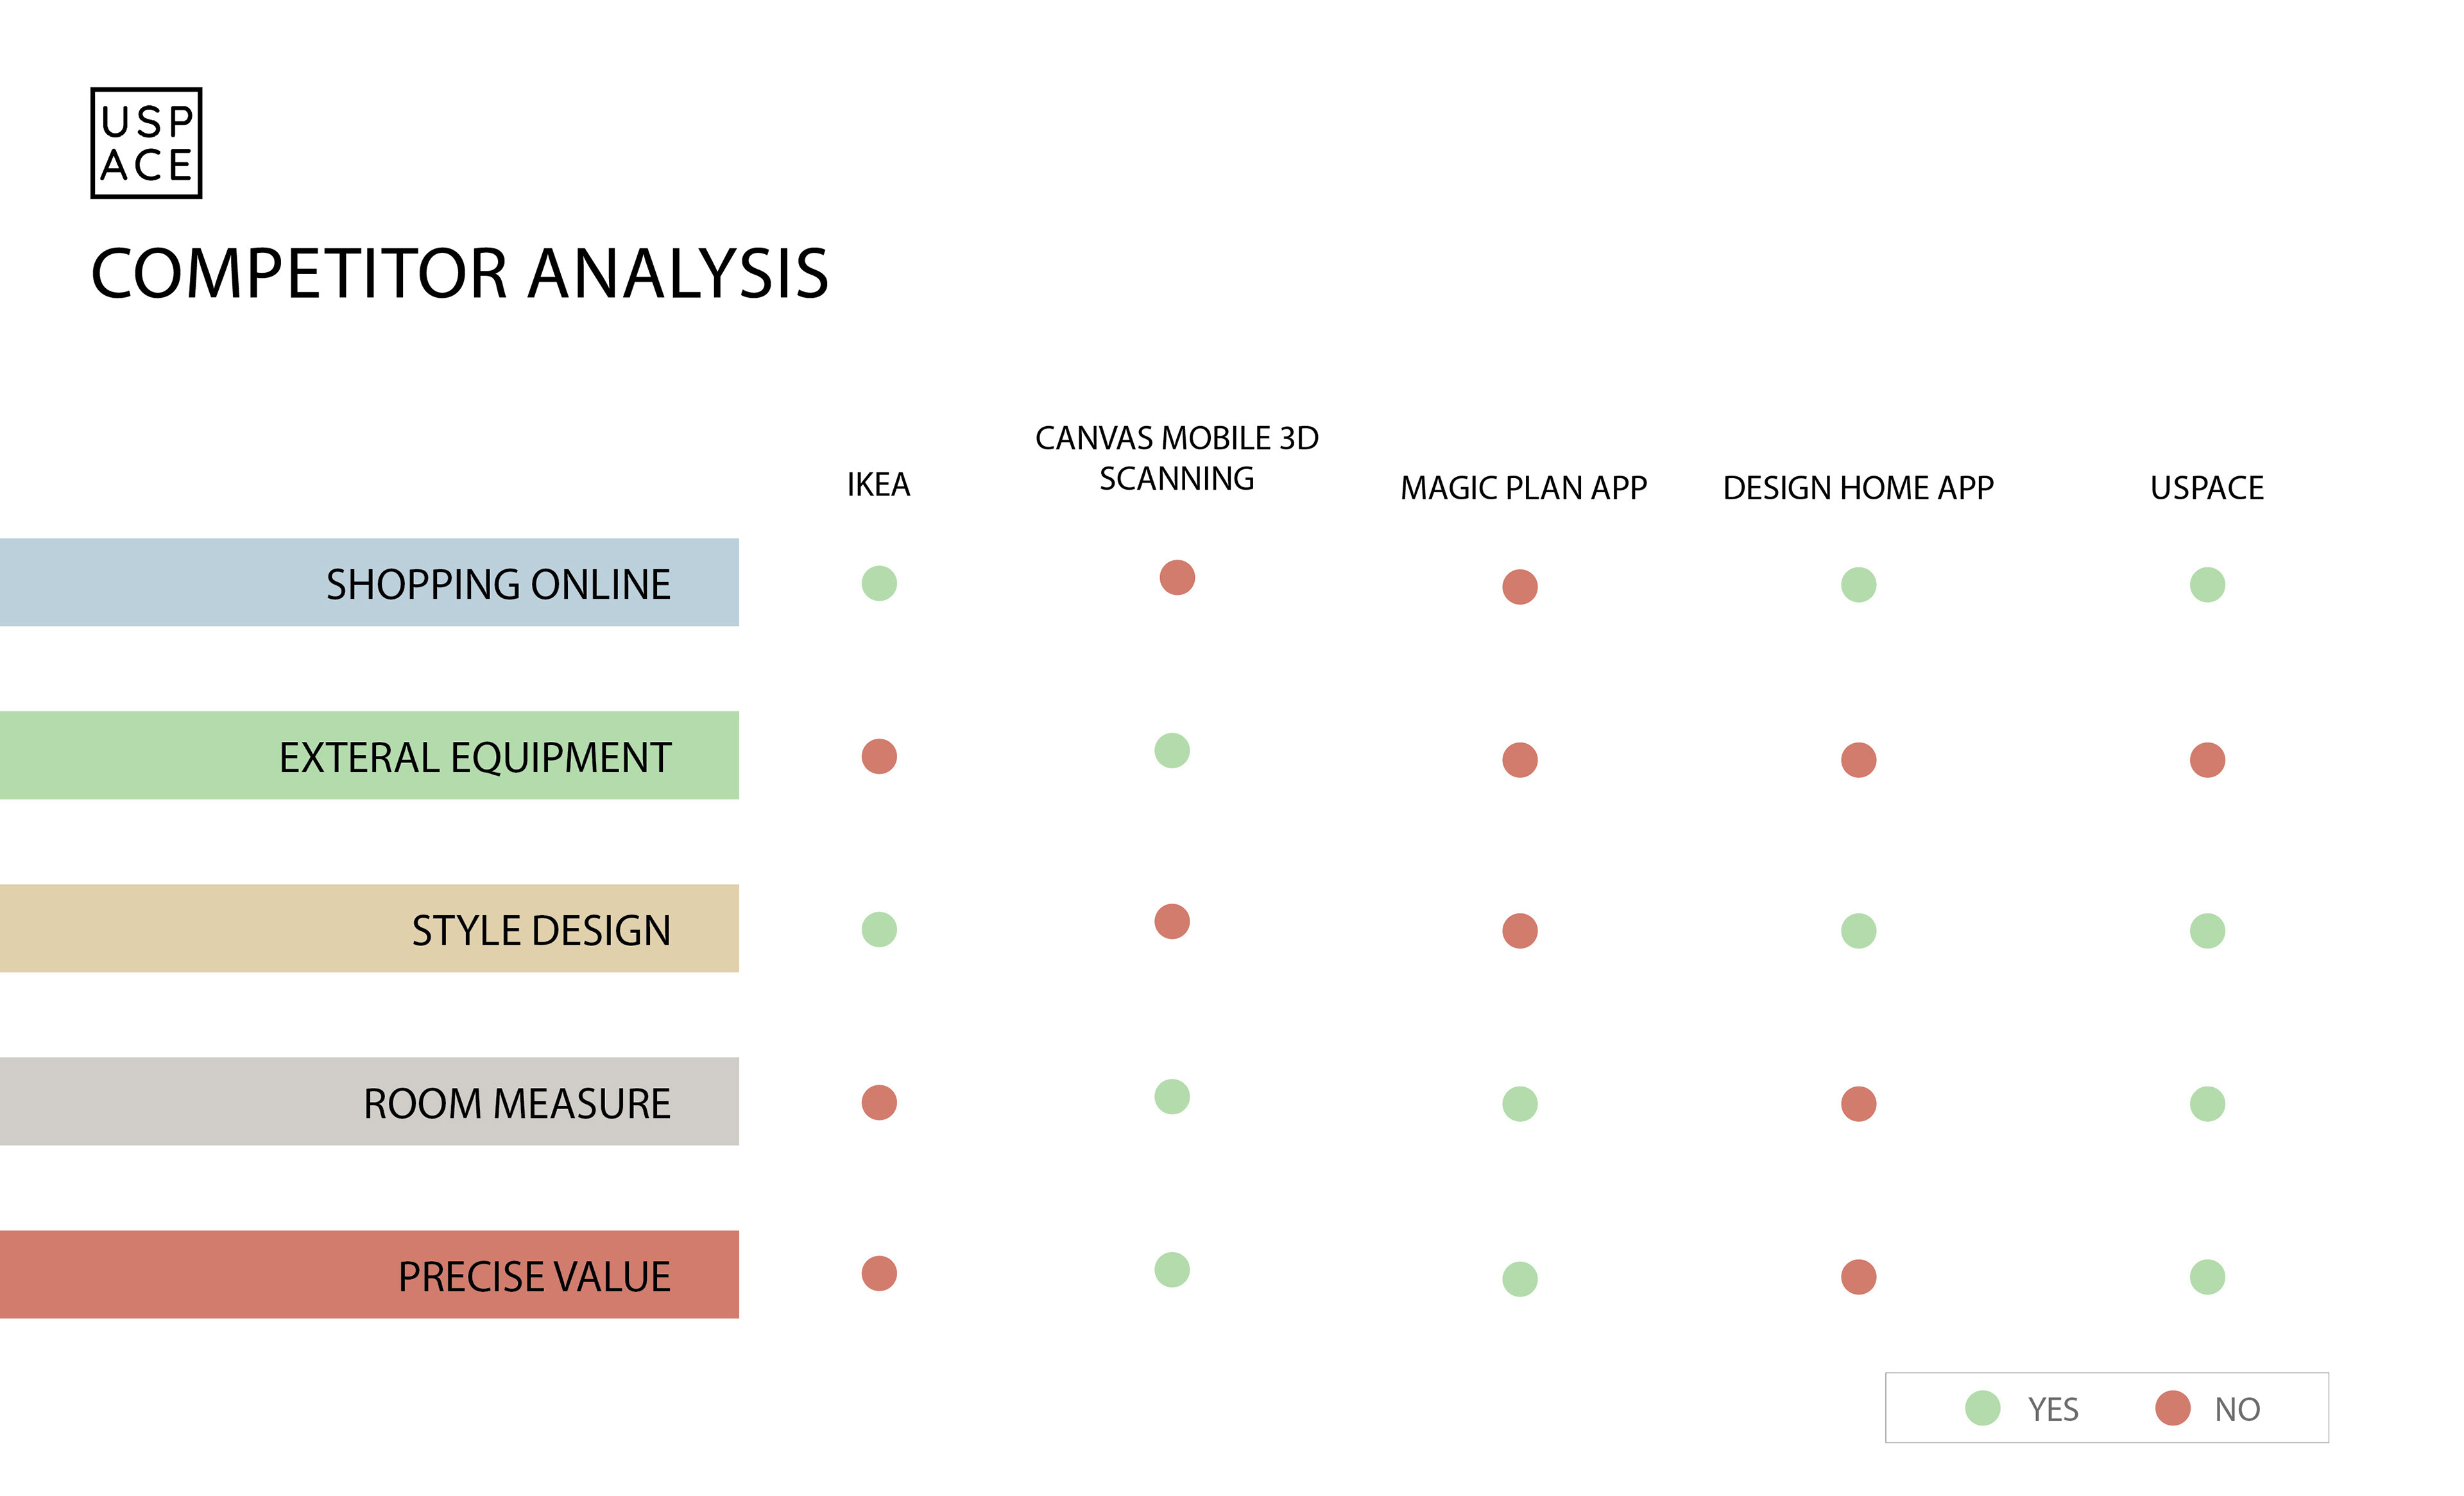Screen dimensions: 2464x1496
Task: Click the USPACE logo box
Action: click(x=146, y=143)
